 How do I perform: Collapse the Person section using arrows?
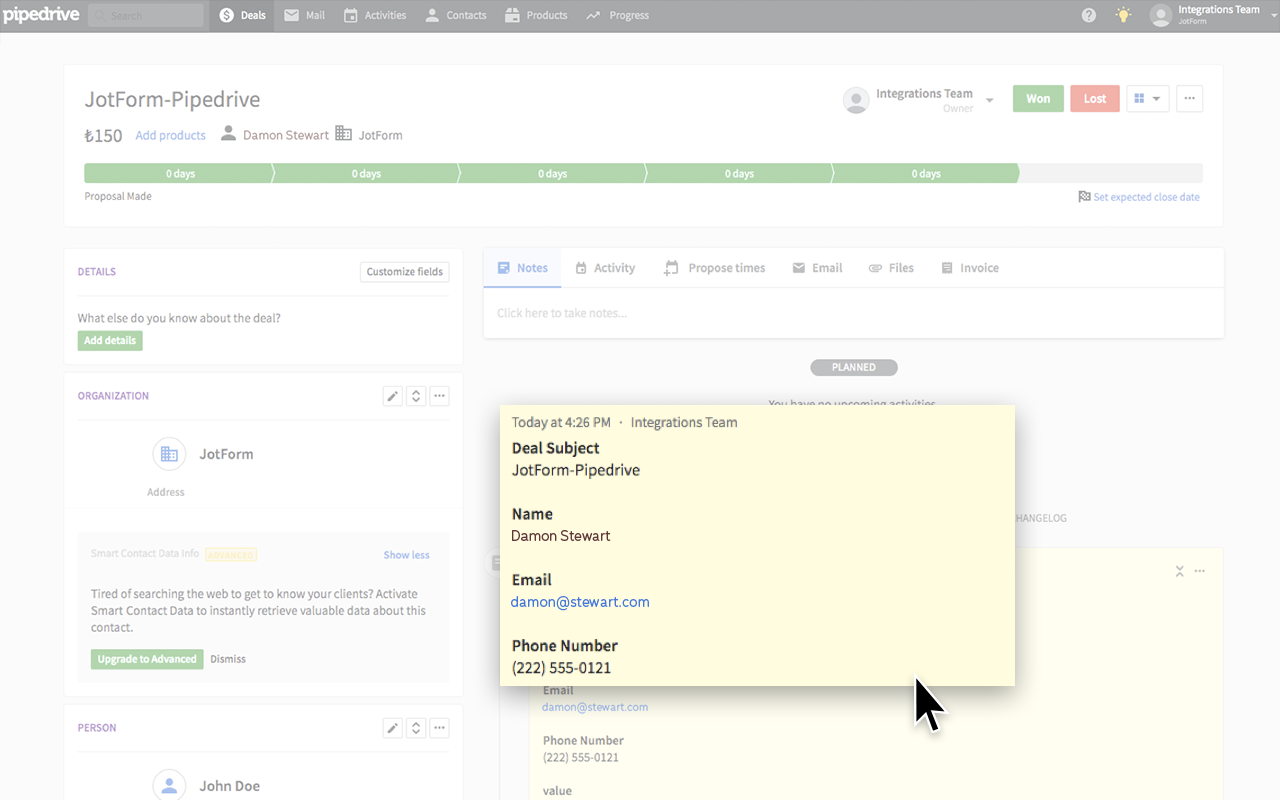pos(416,728)
